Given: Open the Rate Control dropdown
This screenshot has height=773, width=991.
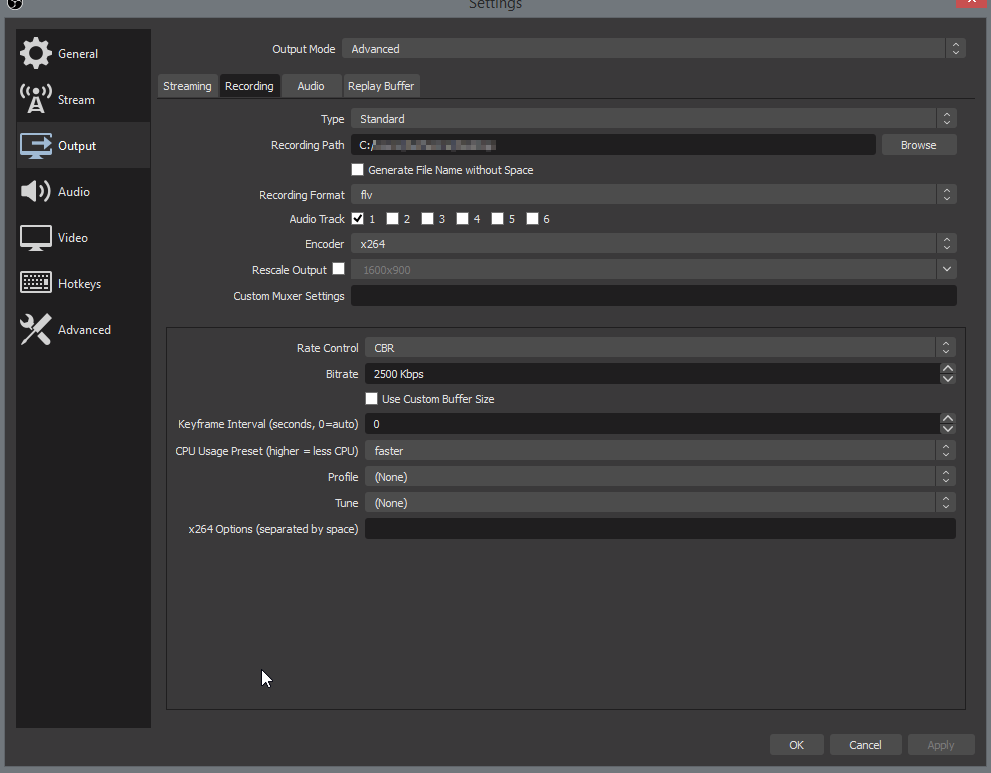Looking at the screenshot, I should coord(659,348).
